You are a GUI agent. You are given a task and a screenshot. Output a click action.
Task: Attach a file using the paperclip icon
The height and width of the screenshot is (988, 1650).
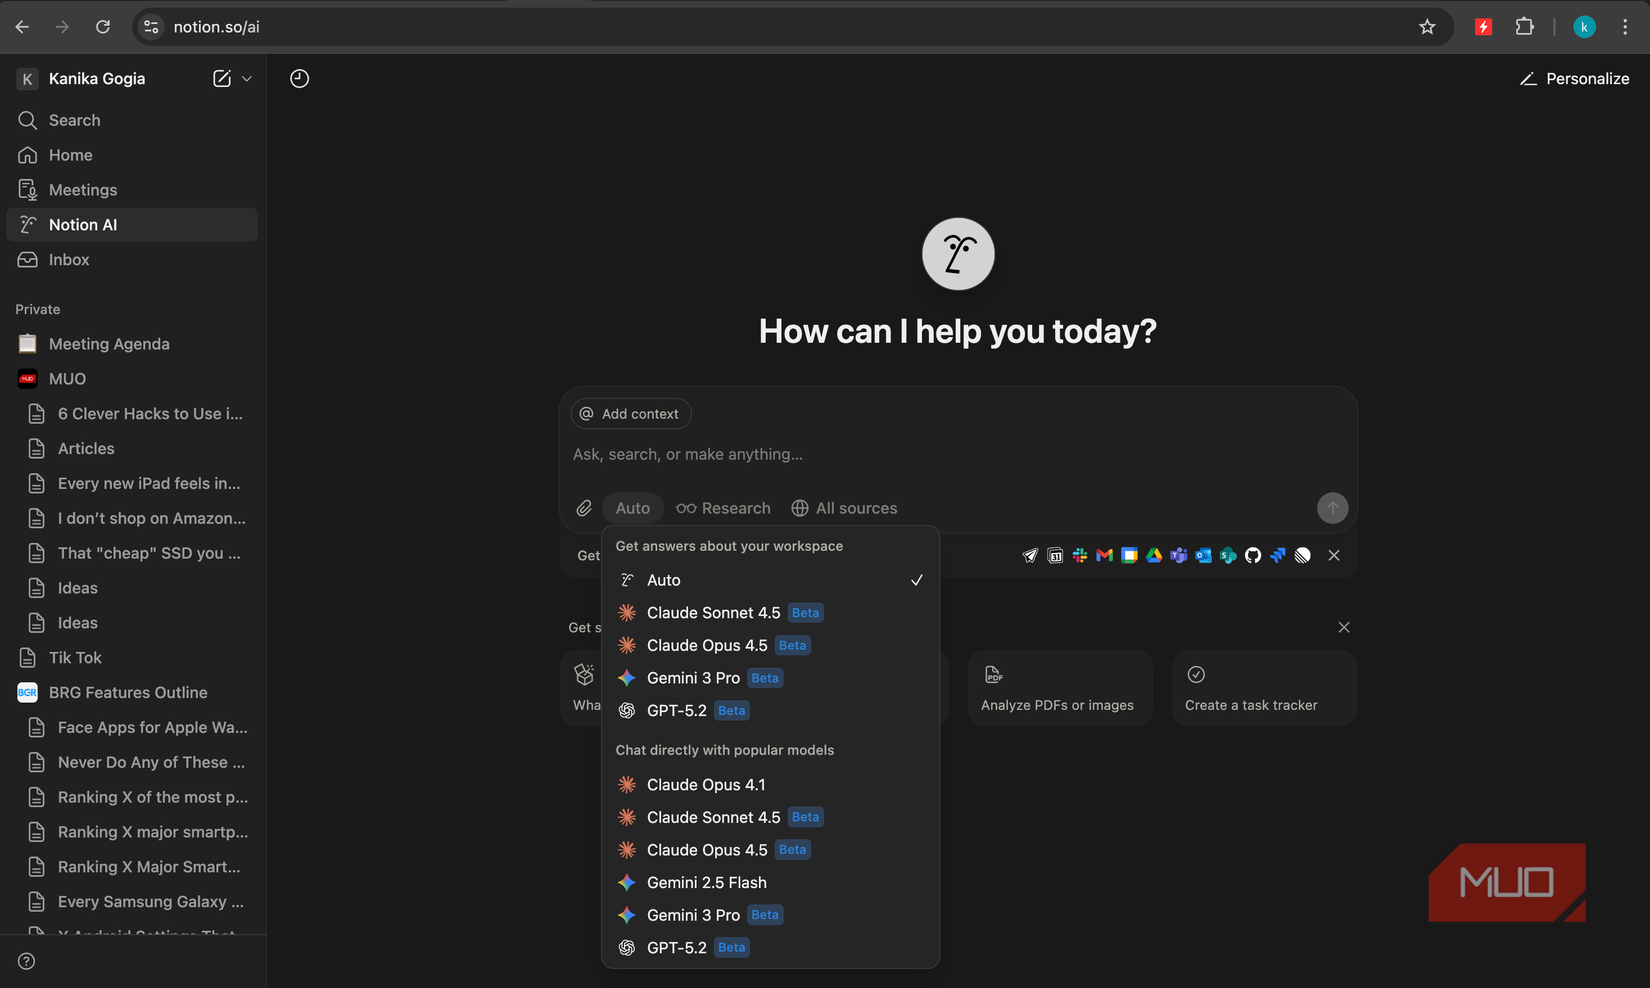[584, 508]
